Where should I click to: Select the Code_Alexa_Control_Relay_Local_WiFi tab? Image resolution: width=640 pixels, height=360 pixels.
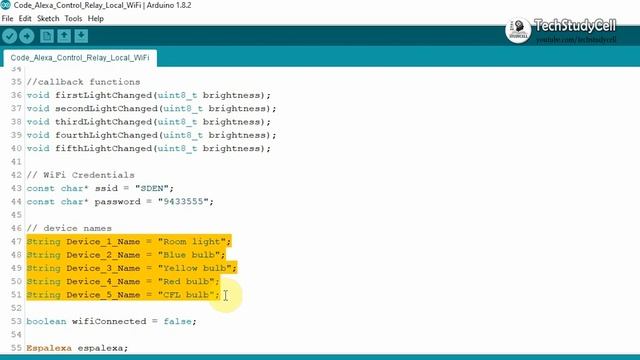(80, 58)
